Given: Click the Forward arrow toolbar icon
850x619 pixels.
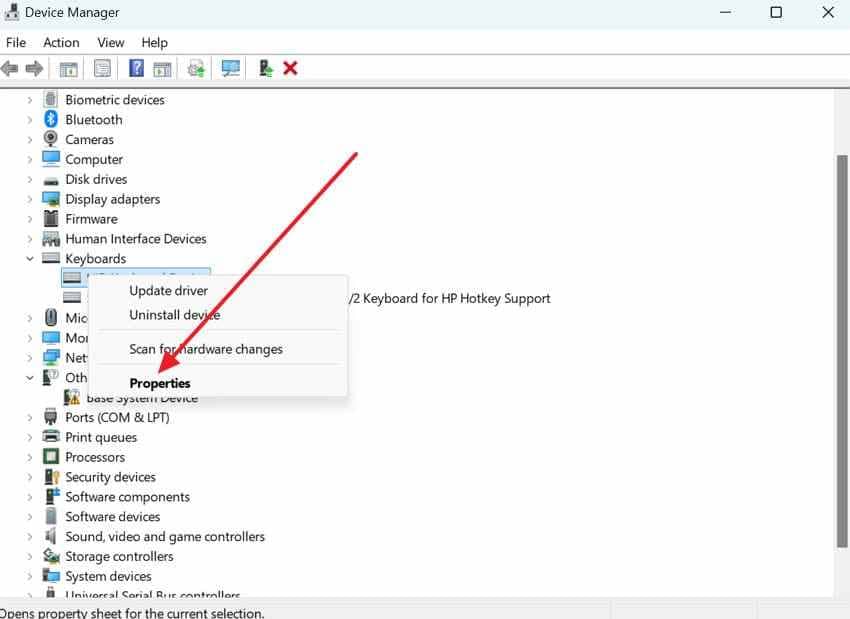Looking at the screenshot, I should tap(34, 68).
